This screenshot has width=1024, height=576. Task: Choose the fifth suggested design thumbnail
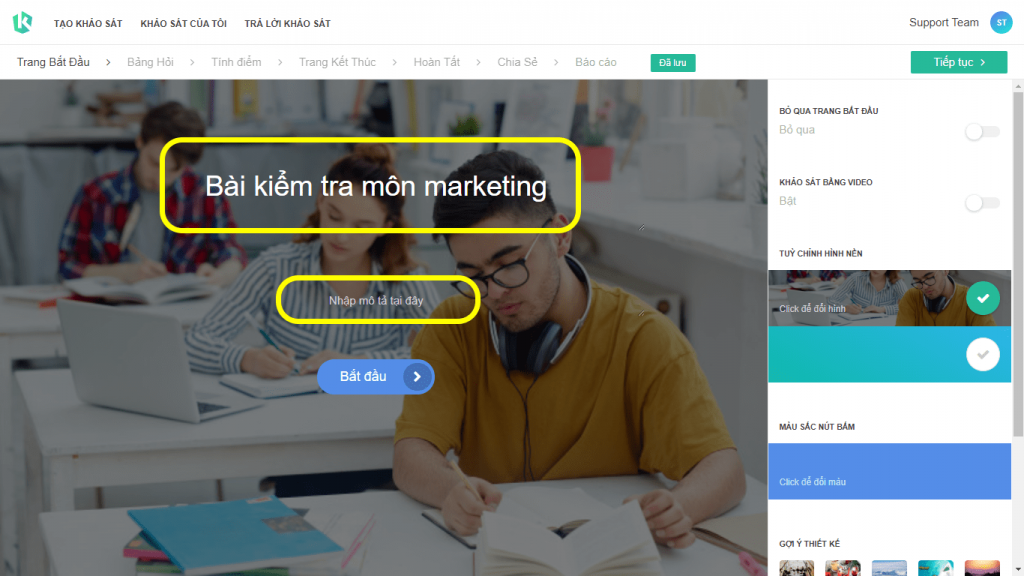tap(982, 568)
